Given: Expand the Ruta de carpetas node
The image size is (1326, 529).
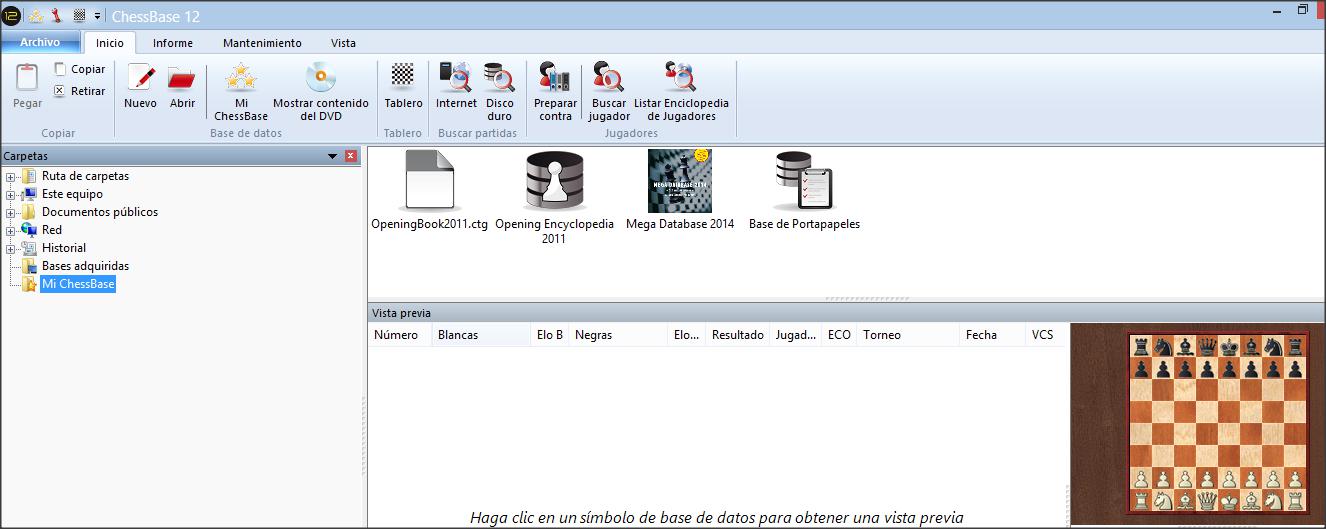Looking at the screenshot, I should click(10, 177).
